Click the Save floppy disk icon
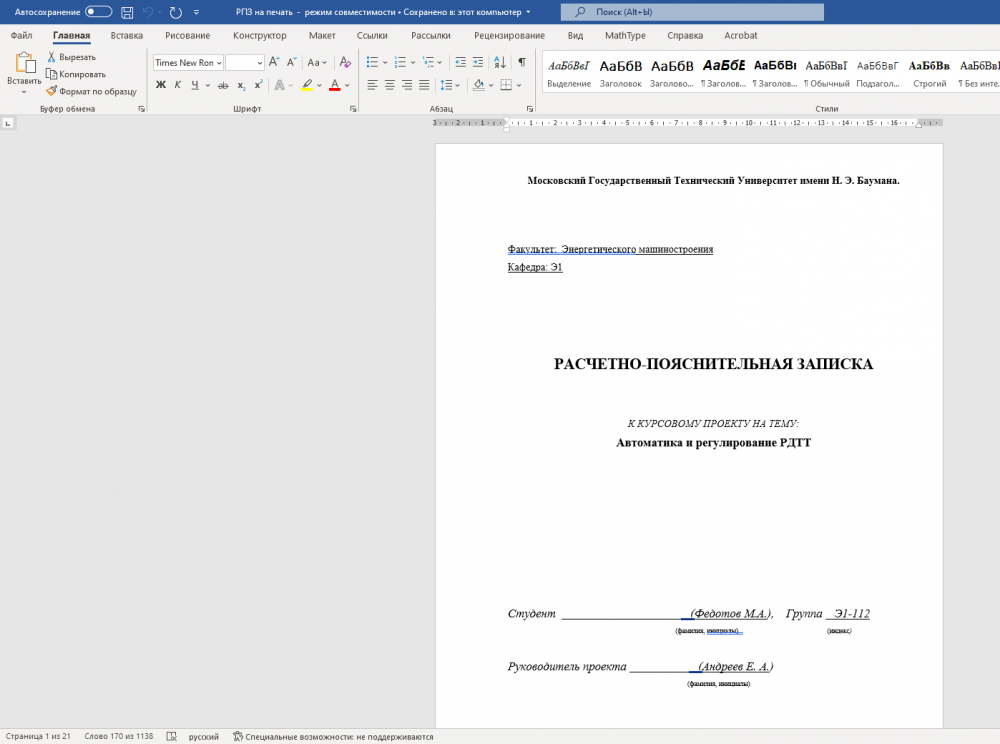1000x744 pixels. pyautogui.click(x=127, y=12)
